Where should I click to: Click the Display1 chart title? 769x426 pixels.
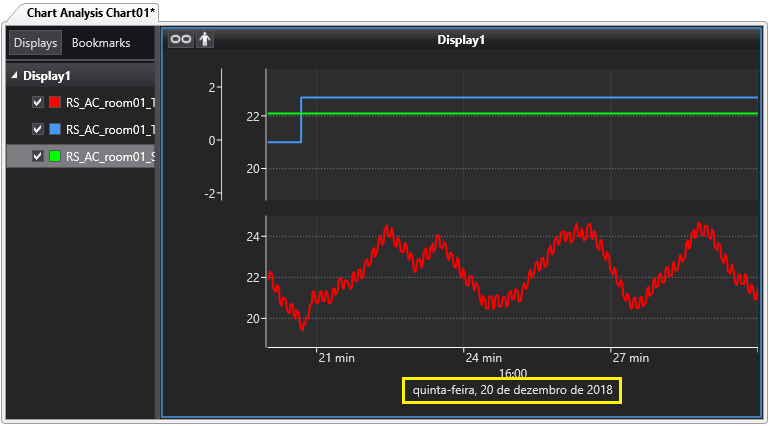[x=461, y=40]
